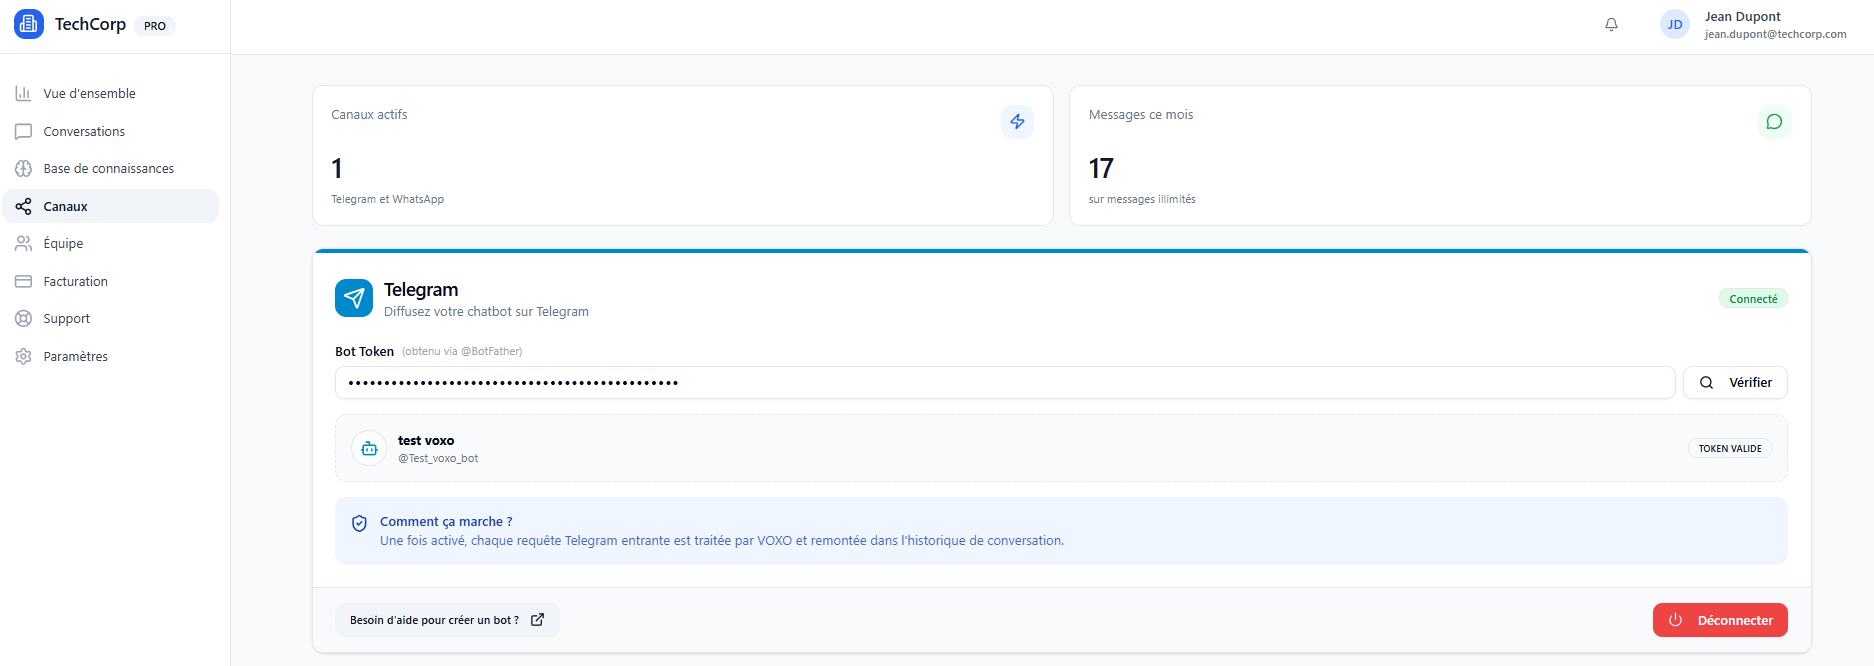Click the Base de connaissances brain icon
The height and width of the screenshot is (666, 1874).
23,169
